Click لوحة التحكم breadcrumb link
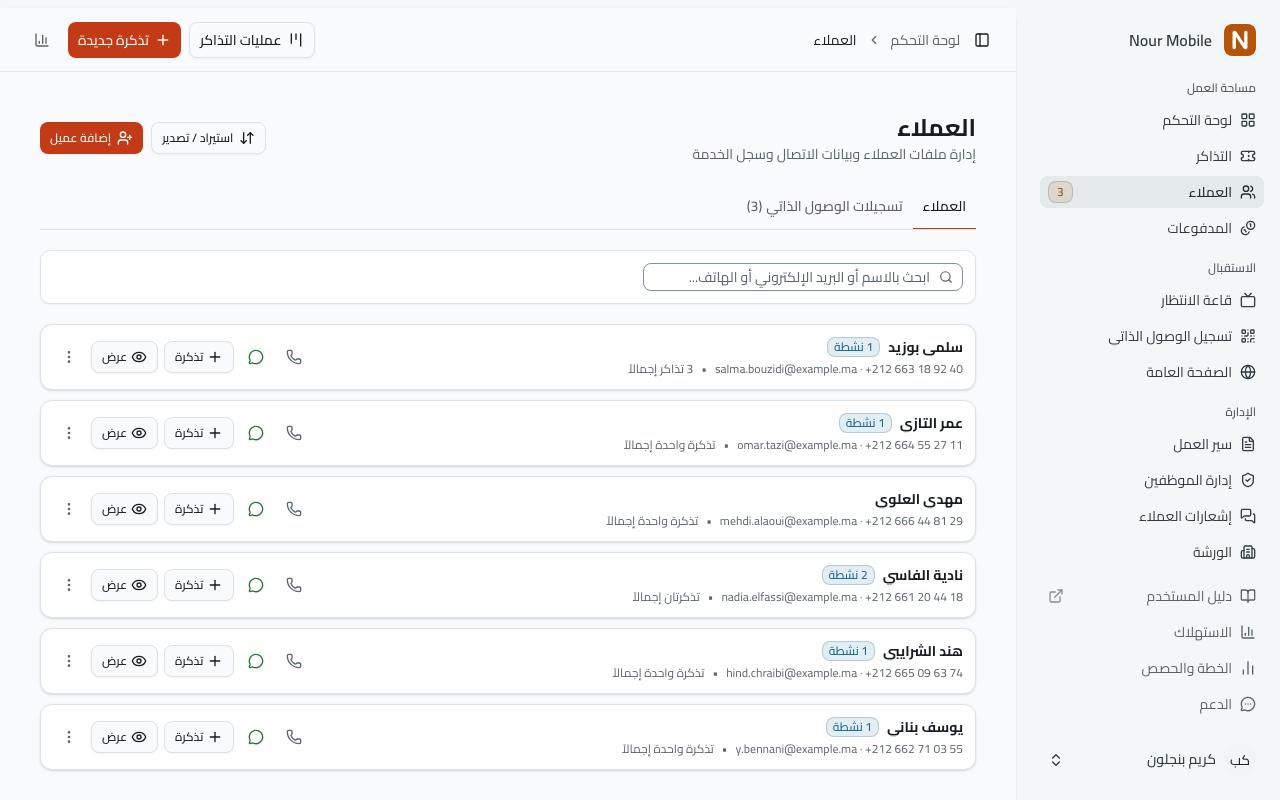1280x800 pixels. pyautogui.click(x=925, y=40)
